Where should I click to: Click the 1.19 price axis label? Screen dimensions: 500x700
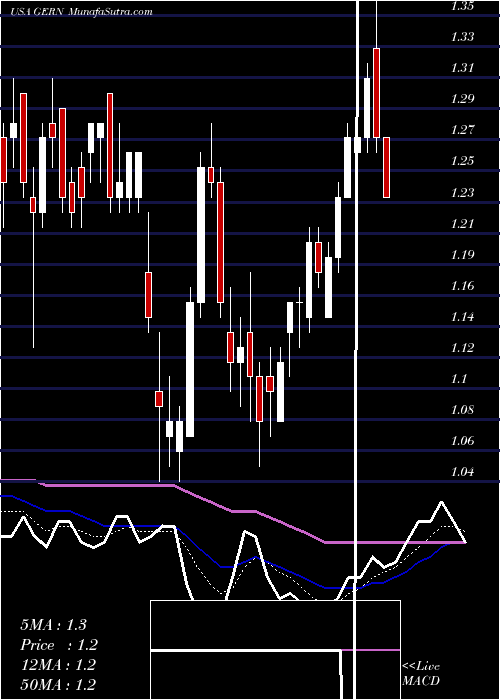coord(462,254)
